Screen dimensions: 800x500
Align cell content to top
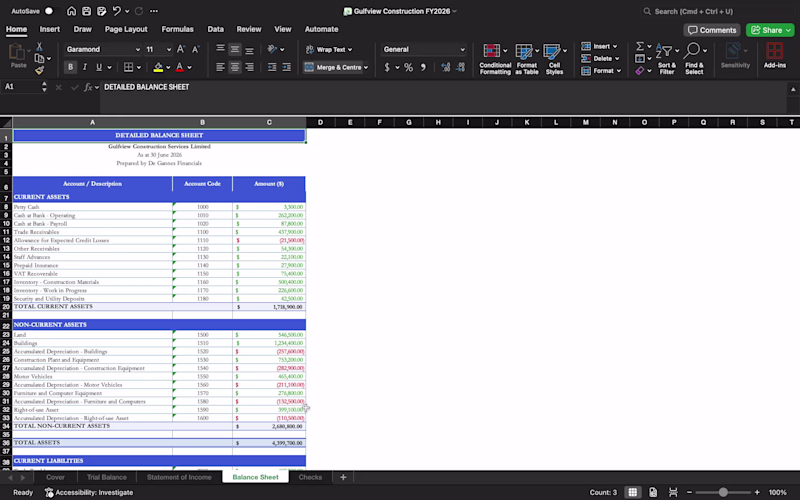220,49
